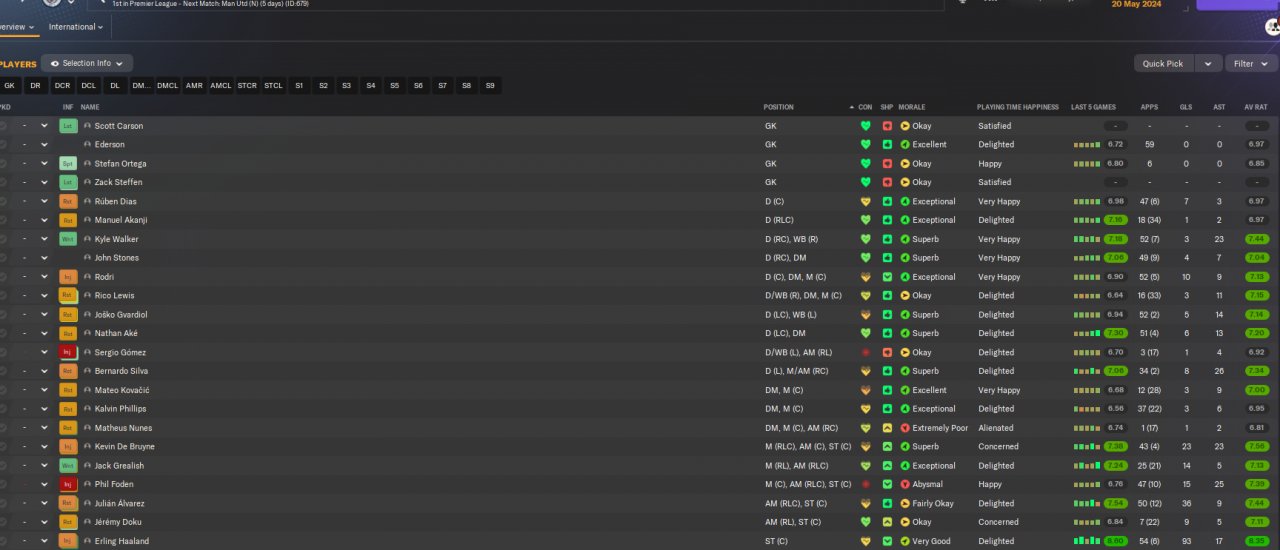This screenshot has width=1280, height=550.
Task: Click Julián Álvarez's 7.54 rating pill
Action: click(1116, 503)
